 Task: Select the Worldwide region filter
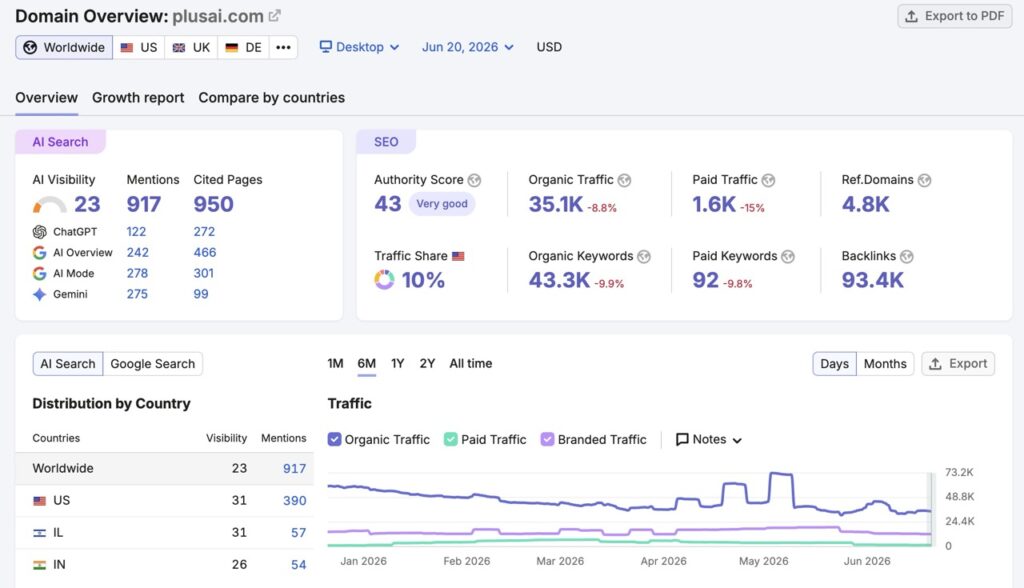(x=64, y=47)
